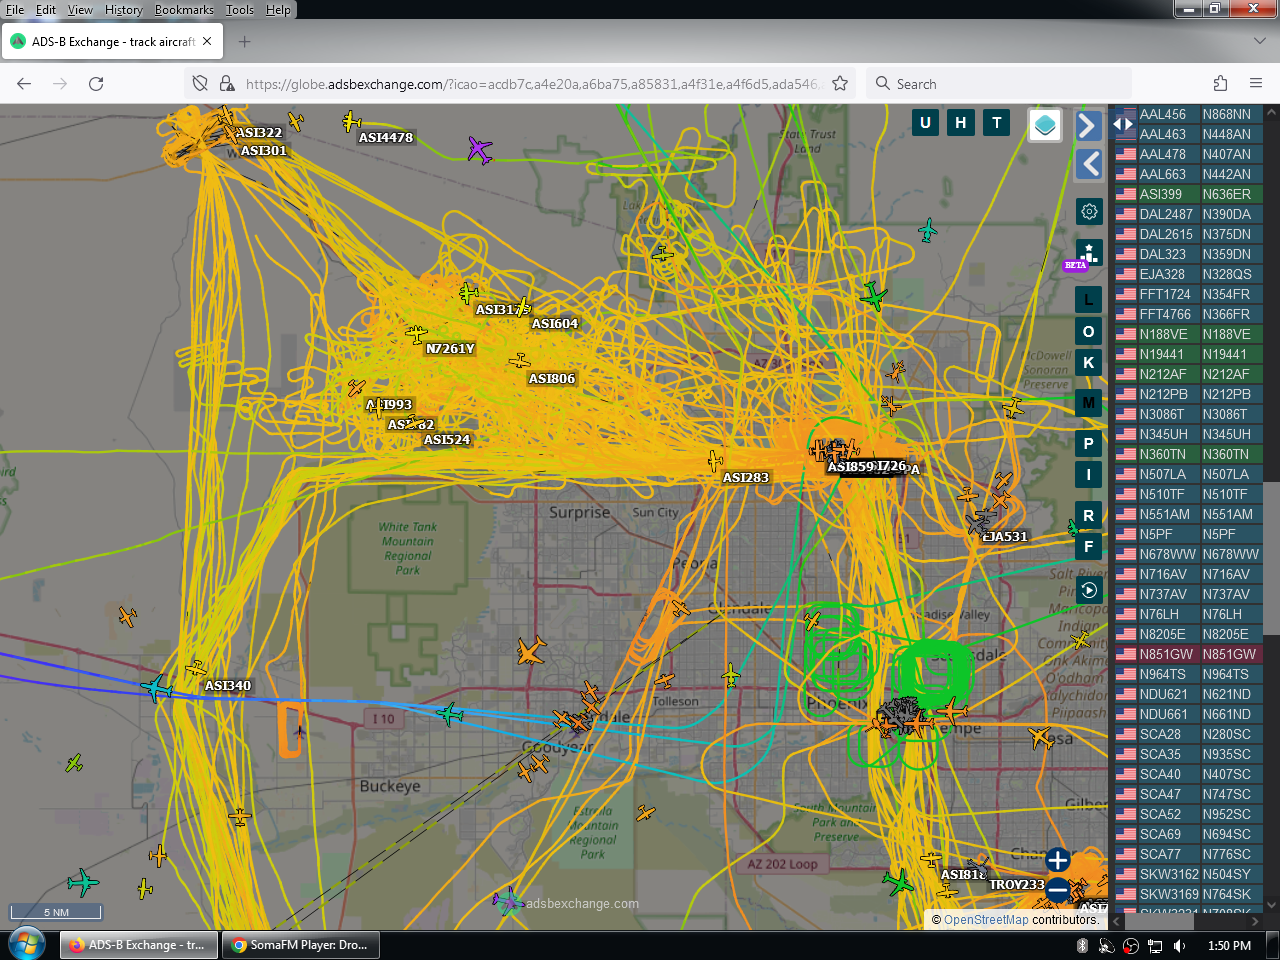This screenshot has height=960, width=1280.
Task: Toggle the L labels button
Action: (x=1089, y=299)
